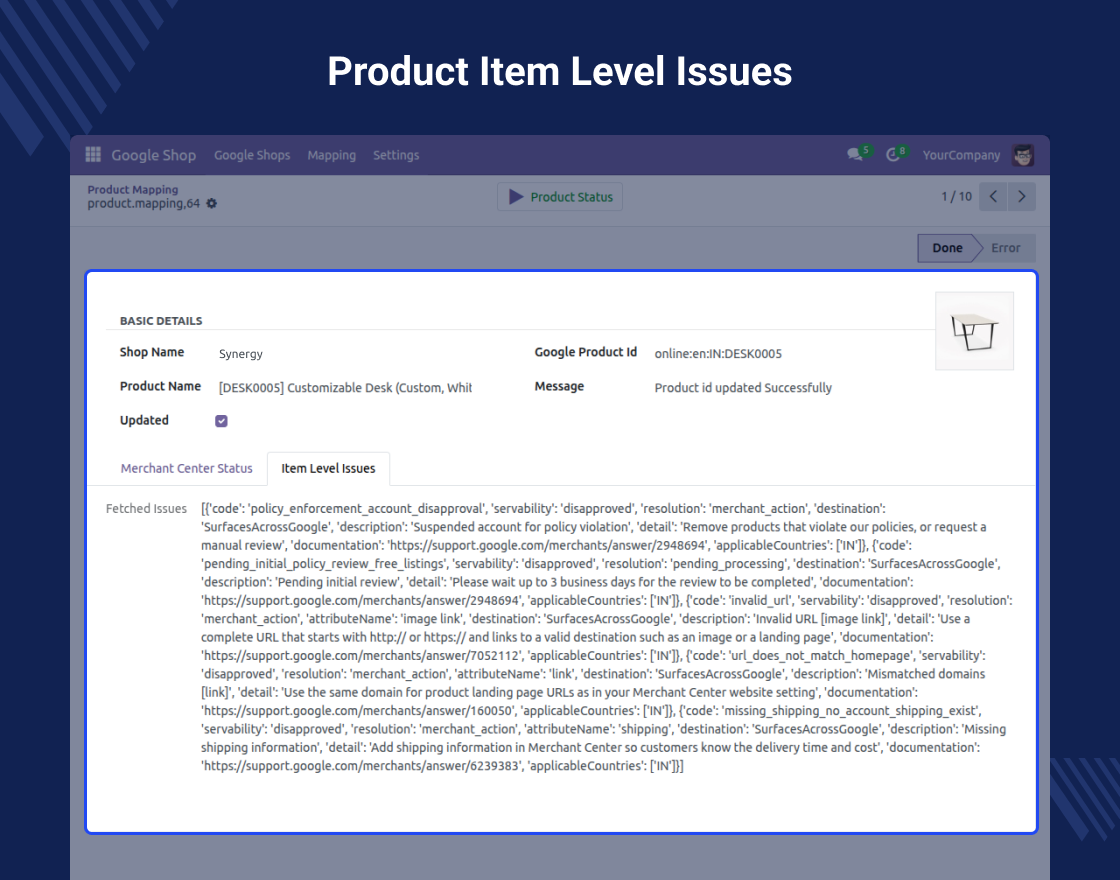Click the Product Name field value

click(x=345, y=388)
